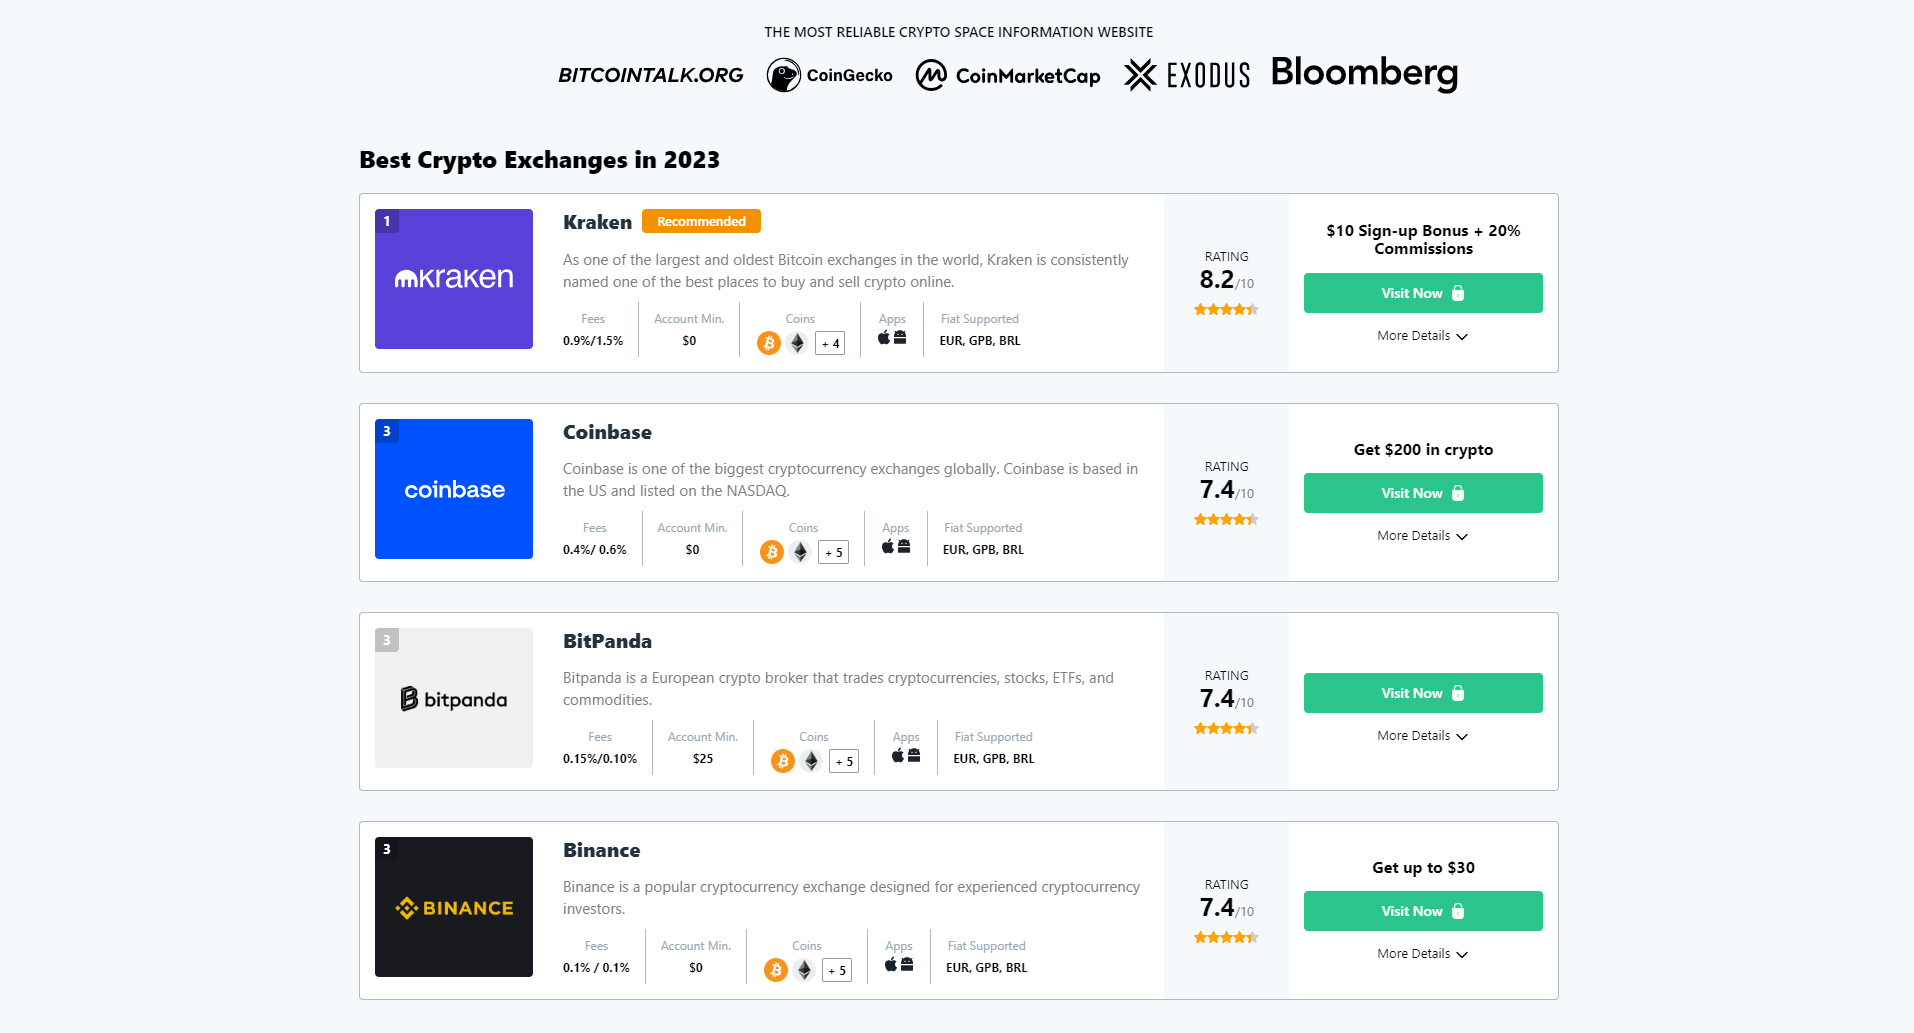Screen dimensions: 1914x1033
Task: Click the CoinMarketCap logo
Action: 1007,75
